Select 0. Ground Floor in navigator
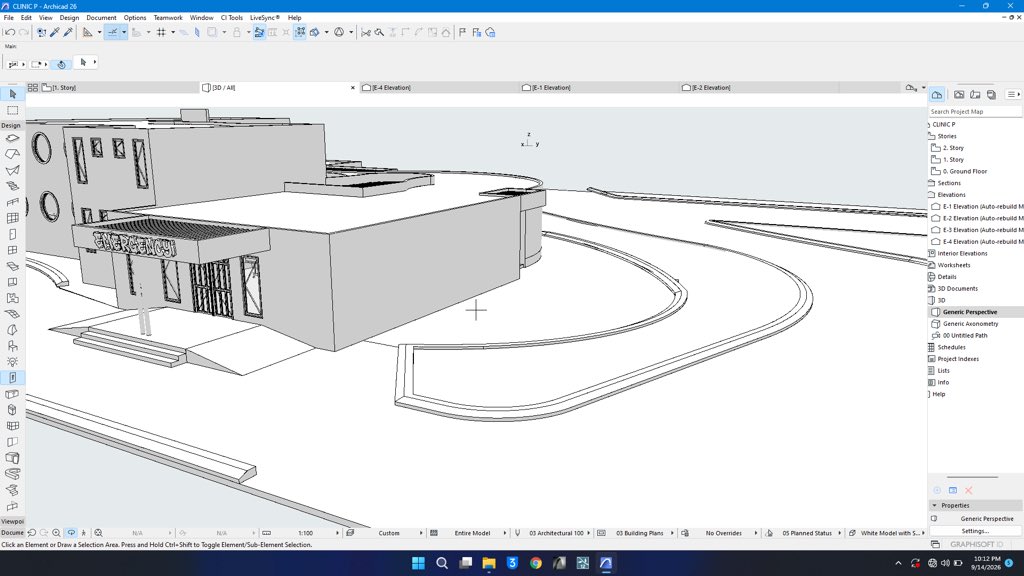Viewport: 1024px width, 576px height. (965, 171)
